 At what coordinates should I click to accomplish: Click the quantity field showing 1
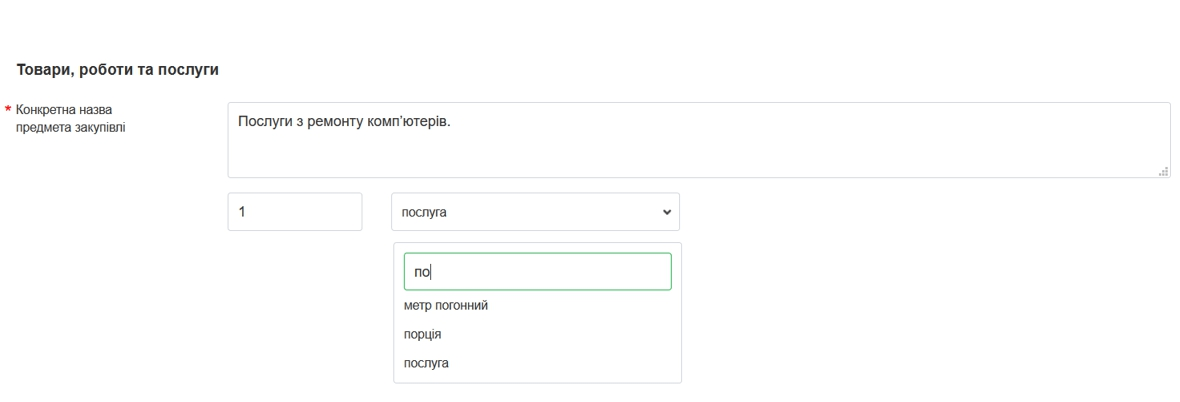tap(294, 212)
